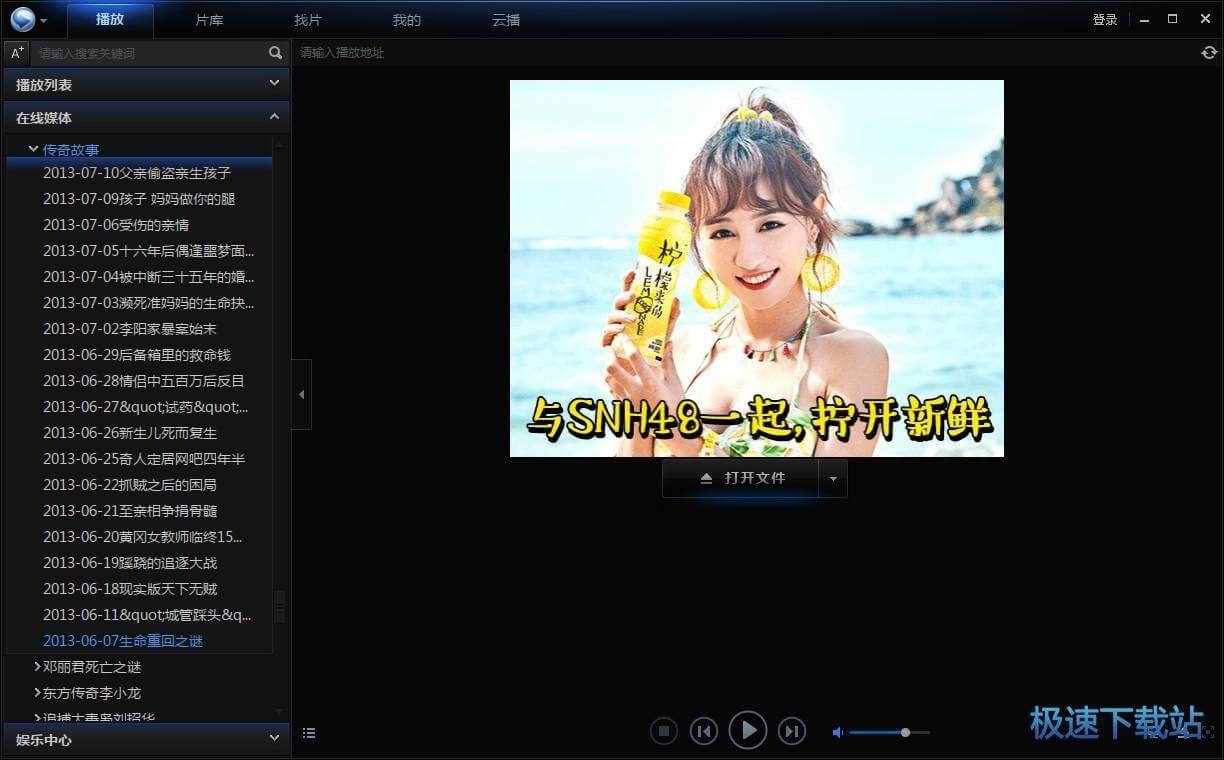Expand the 邓丽君死亡之谜 tree node
Viewport: 1224px width, 760px height.
(37, 667)
